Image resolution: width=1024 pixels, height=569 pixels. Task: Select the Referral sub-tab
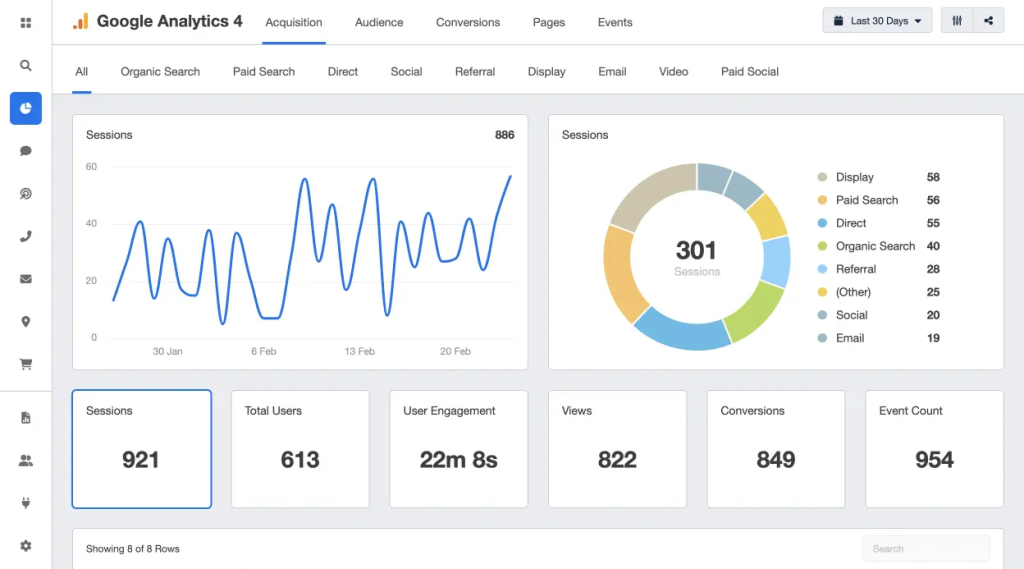coord(475,72)
